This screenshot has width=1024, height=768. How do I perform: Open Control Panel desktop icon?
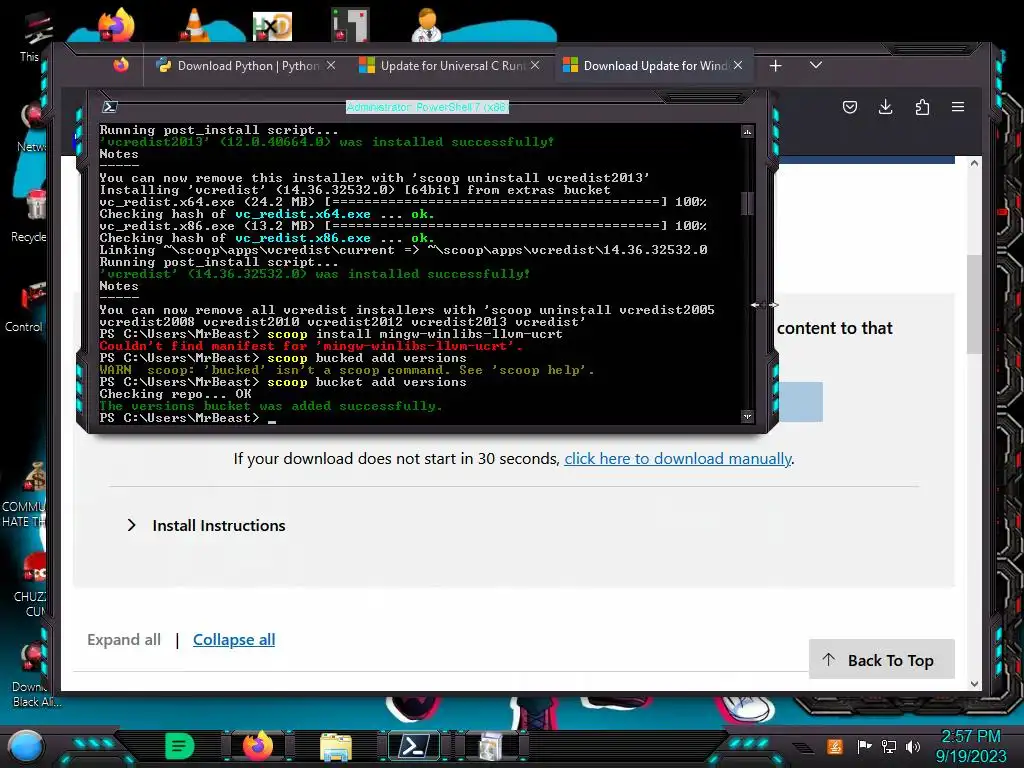click(x=29, y=306)
